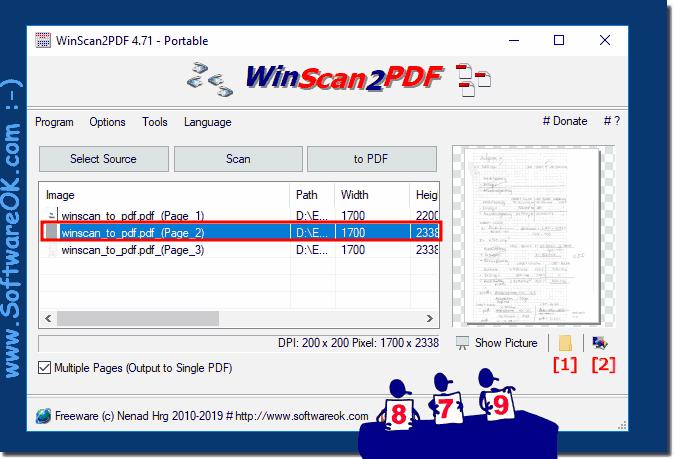Click the # Donate menu item
This screenshot has height=459, width=674.
(565, 121)
